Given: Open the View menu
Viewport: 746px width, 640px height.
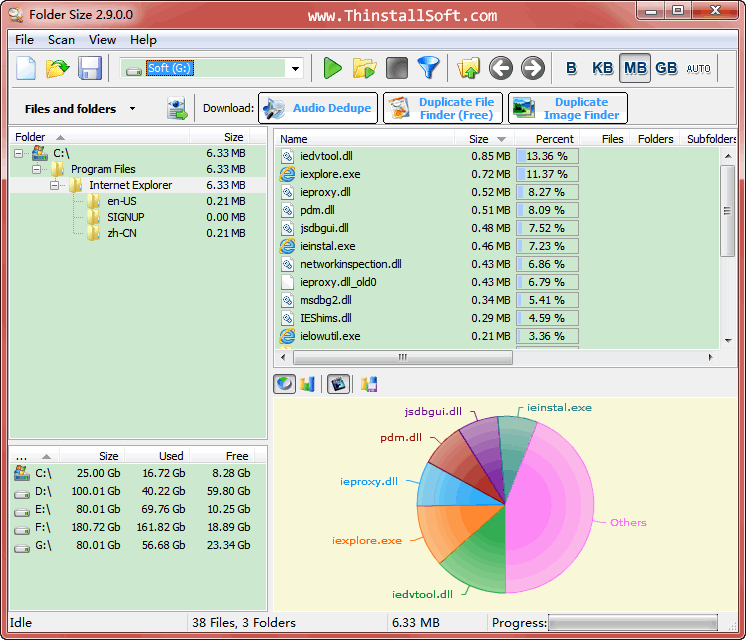Looking at the screenshot, I should [102, 39].
